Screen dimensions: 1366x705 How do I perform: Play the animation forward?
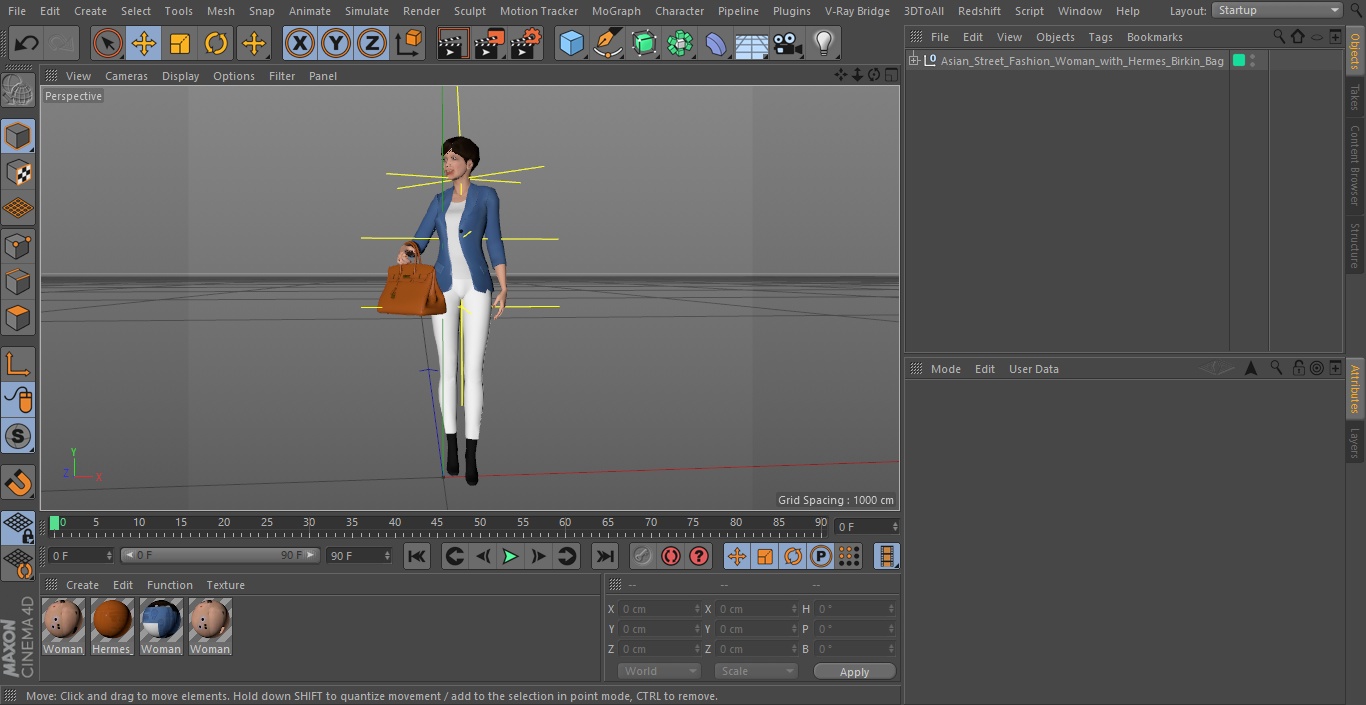point(510,556)
